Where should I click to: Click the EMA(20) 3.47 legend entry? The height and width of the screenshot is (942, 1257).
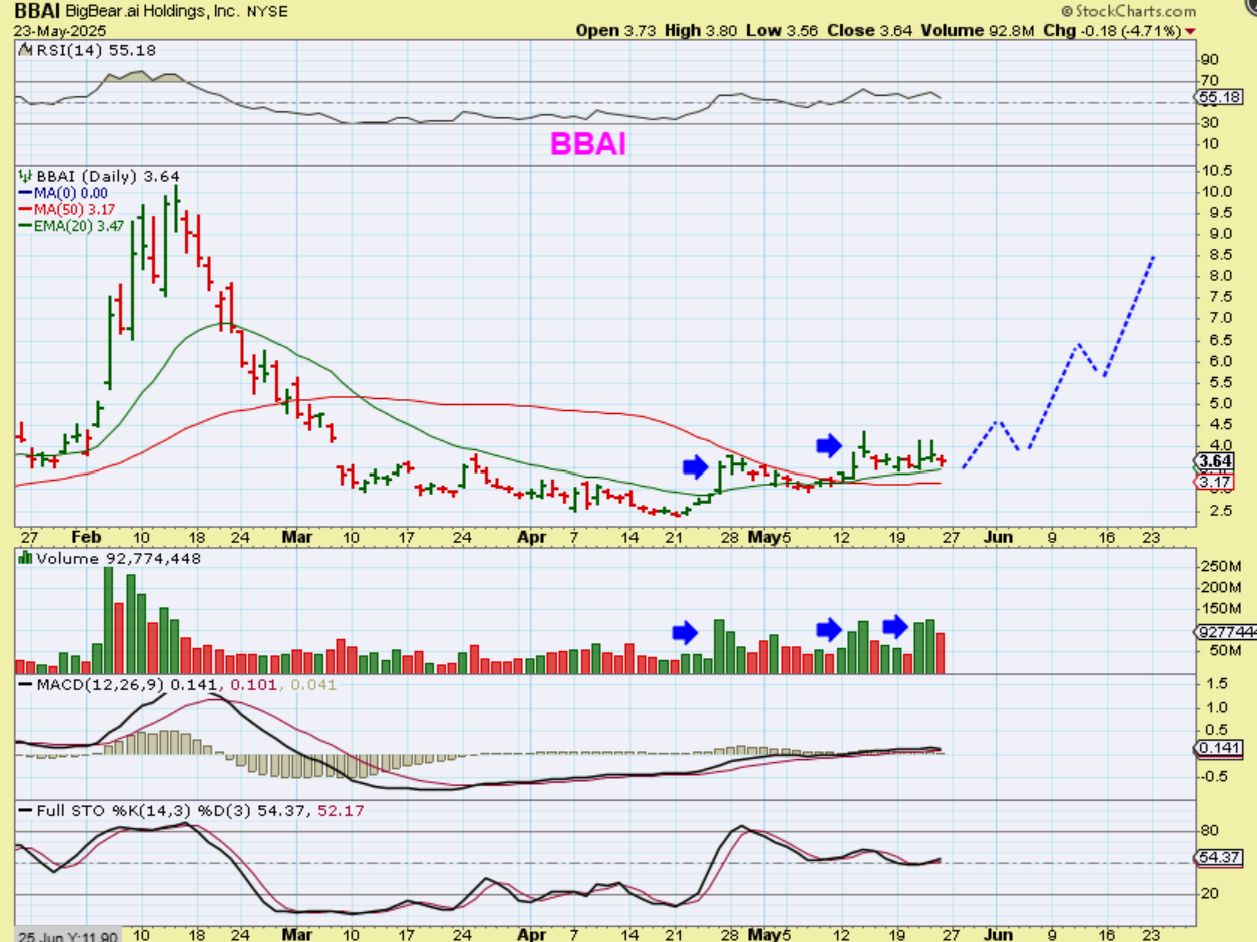click(x=77, y=227)
